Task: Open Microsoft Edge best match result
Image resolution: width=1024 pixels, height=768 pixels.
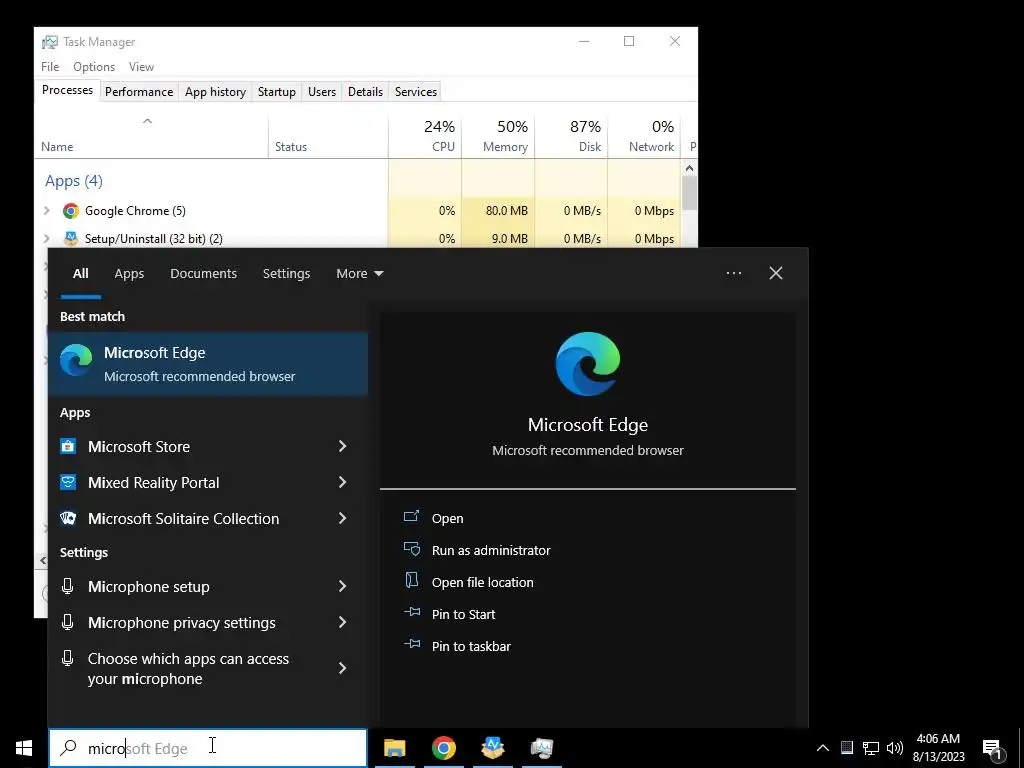Action: tap(208, 364)
